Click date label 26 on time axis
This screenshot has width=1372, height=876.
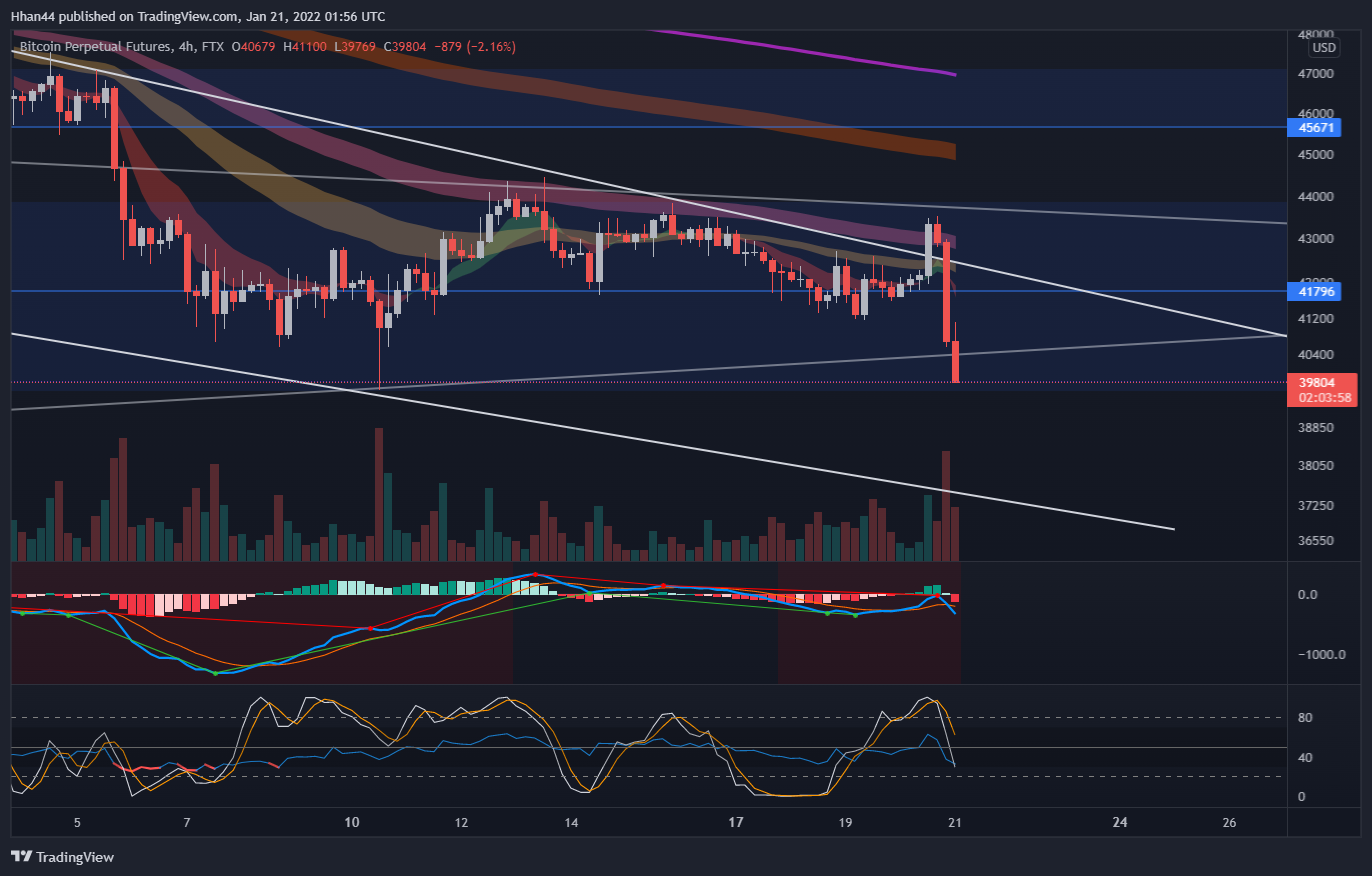point(1230,823)
